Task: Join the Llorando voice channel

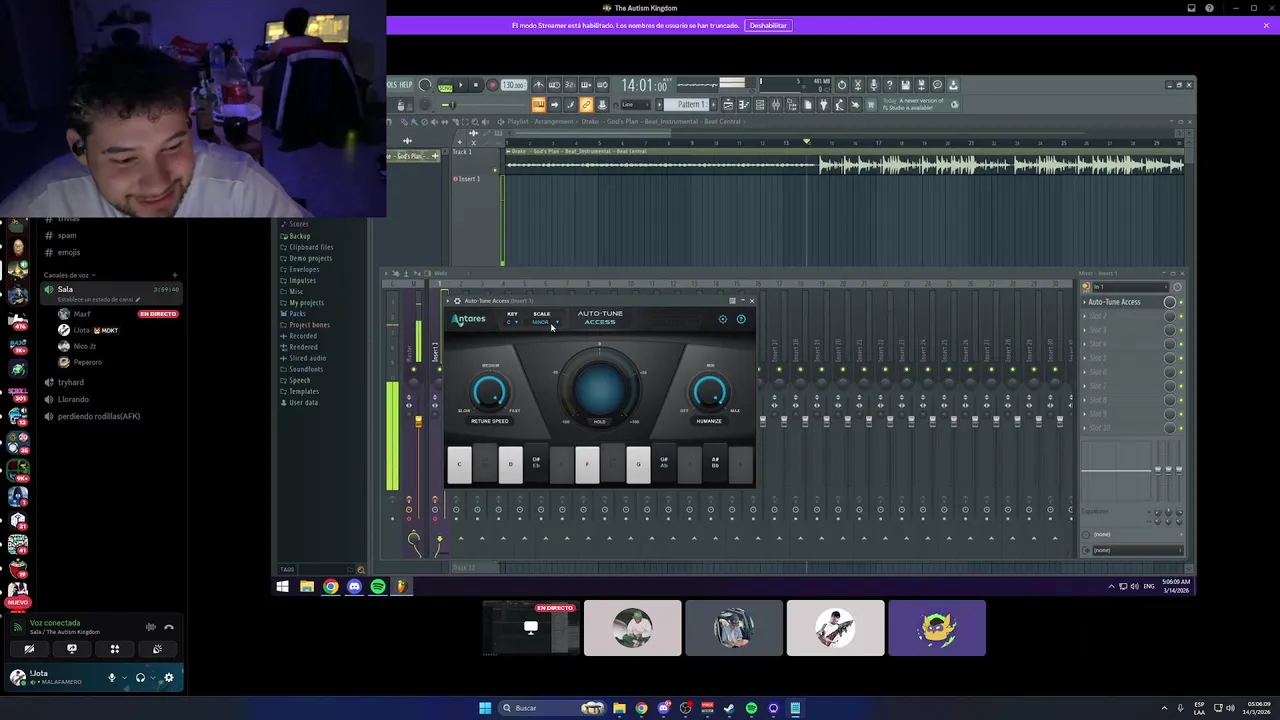Action: pyautogui.click(x=73, y=399)
